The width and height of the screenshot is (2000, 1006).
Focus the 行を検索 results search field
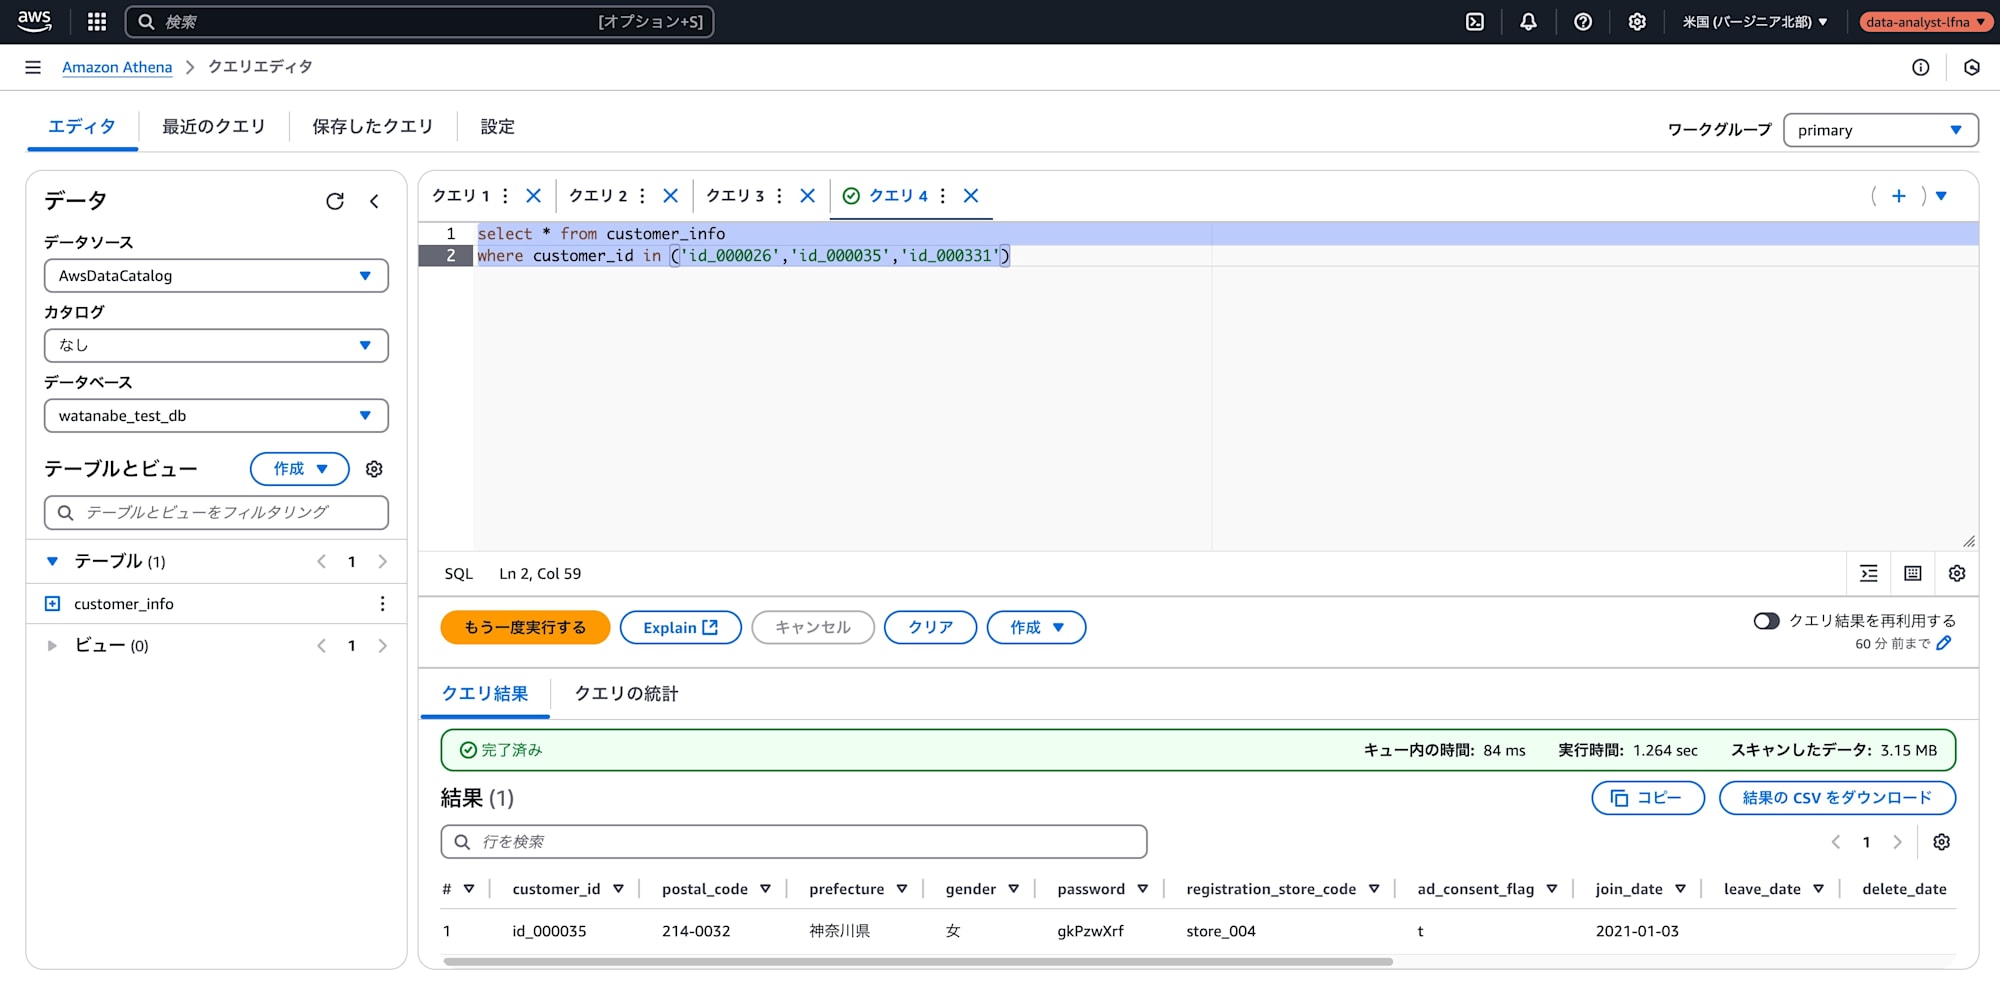click(793, 842)
